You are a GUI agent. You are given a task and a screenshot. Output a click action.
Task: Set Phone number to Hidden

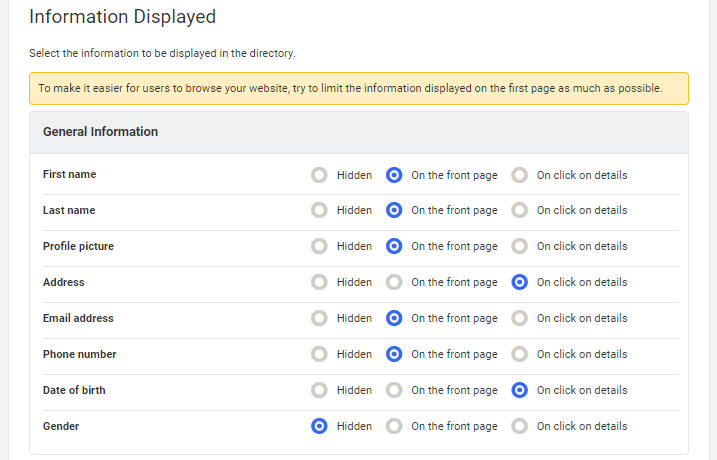coord(319,355)
